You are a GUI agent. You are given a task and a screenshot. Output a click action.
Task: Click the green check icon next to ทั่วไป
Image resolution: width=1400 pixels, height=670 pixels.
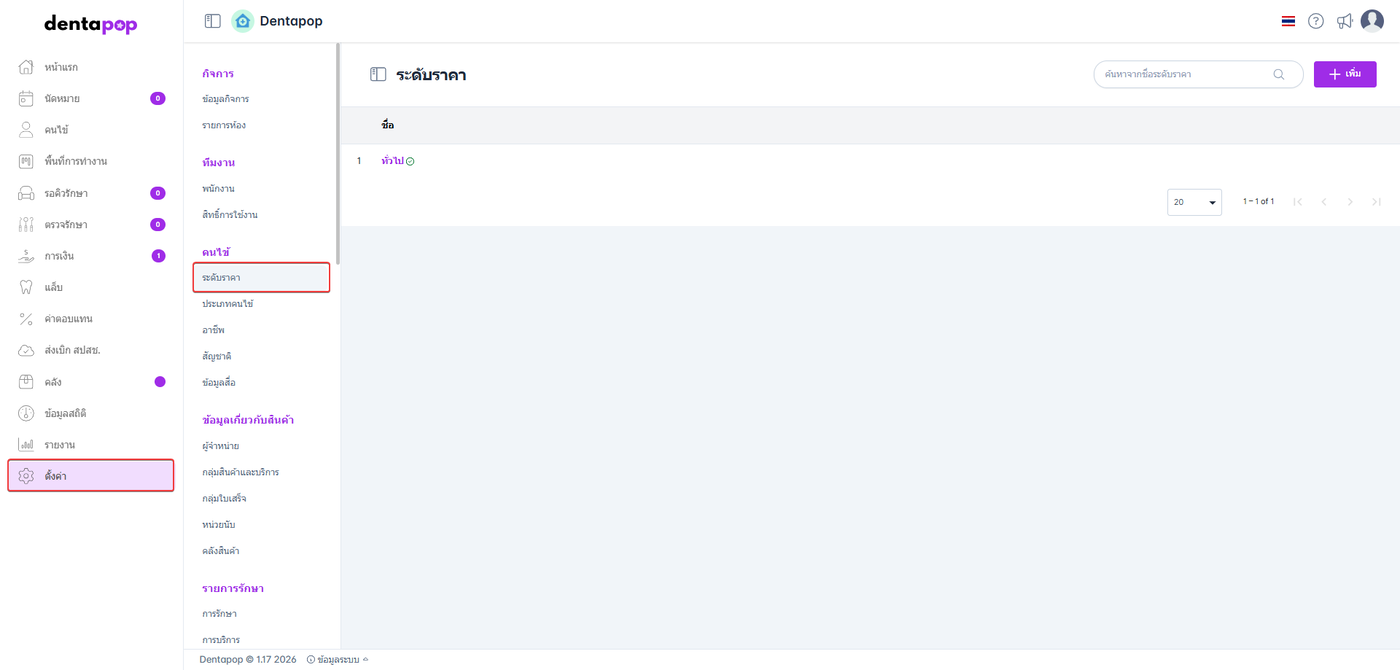click(x=410, y=161)
